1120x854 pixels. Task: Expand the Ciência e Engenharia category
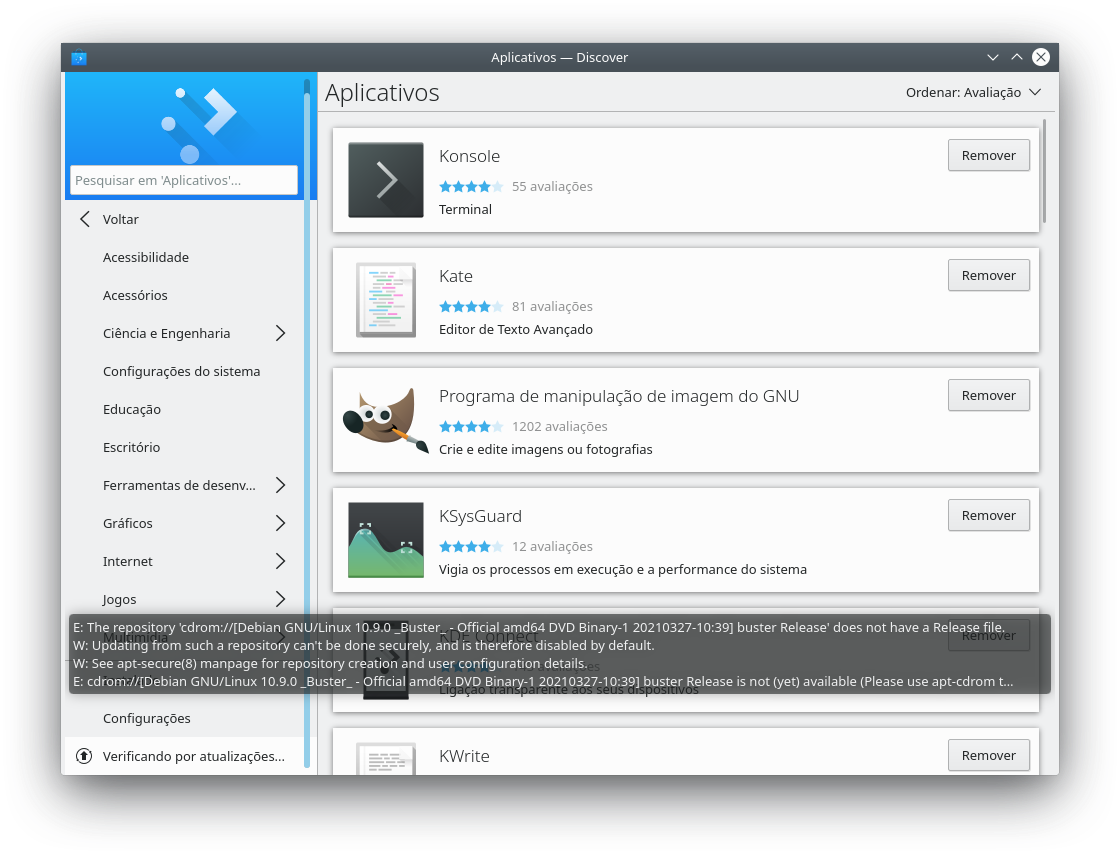pos(281,333)
